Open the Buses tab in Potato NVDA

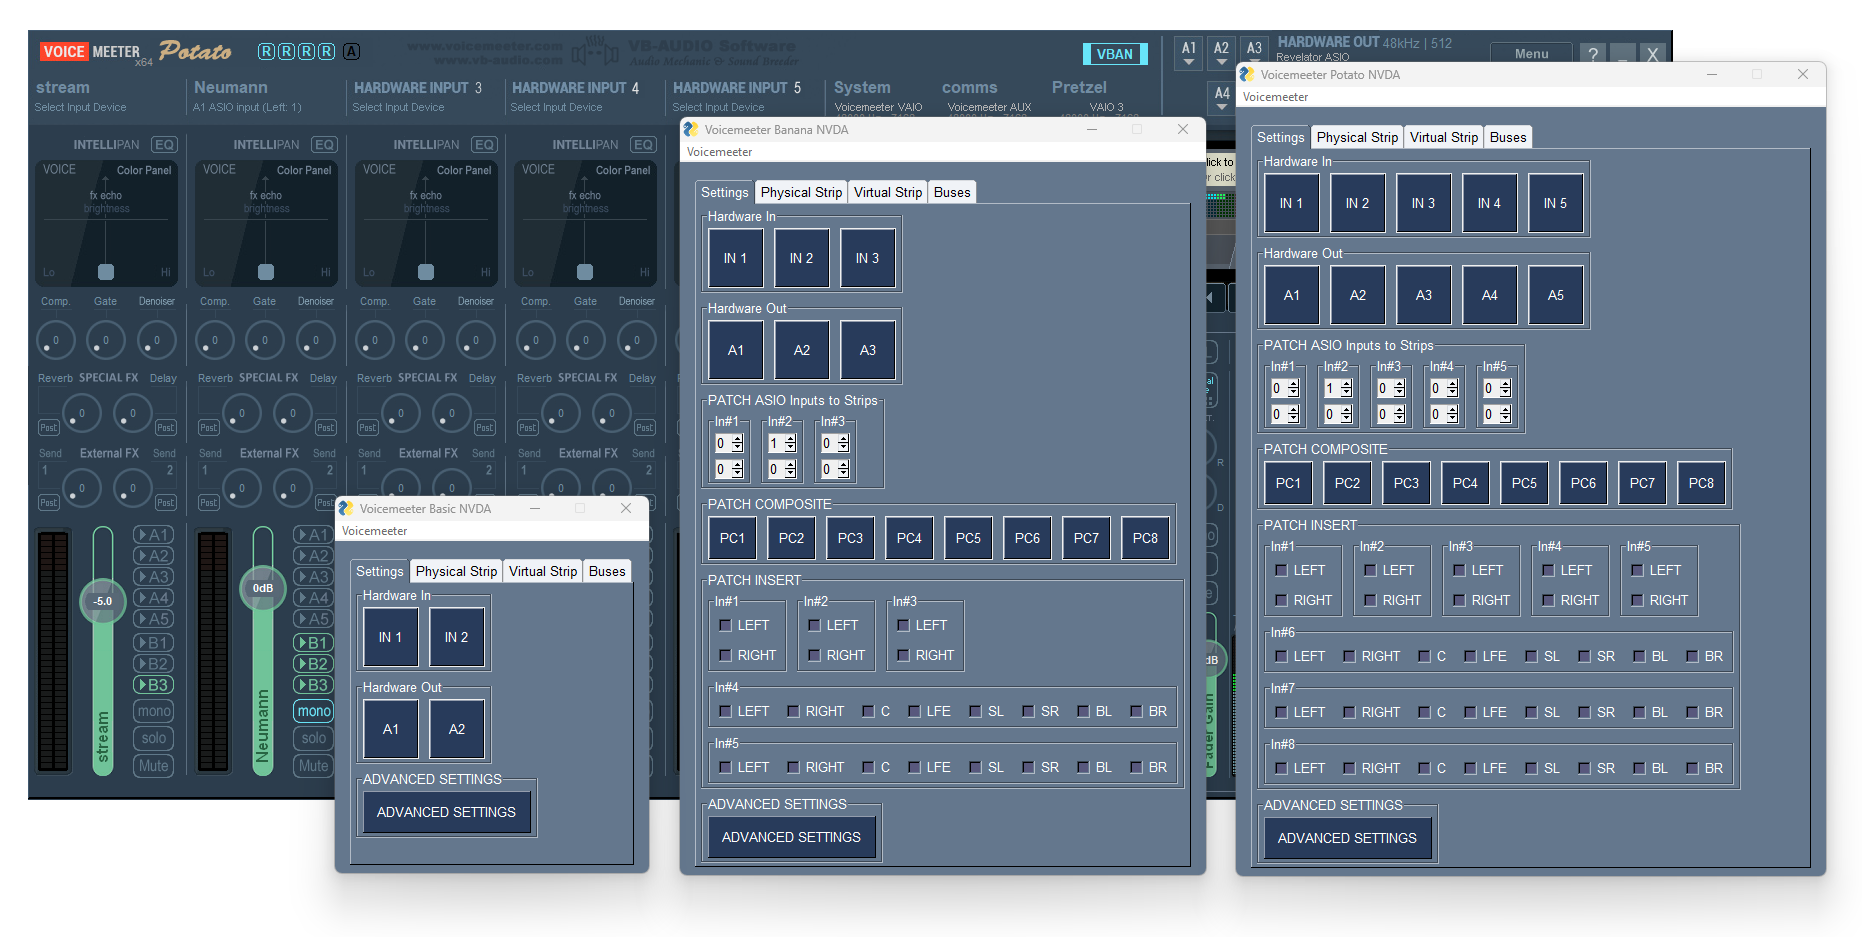(x=1507, y=137)
